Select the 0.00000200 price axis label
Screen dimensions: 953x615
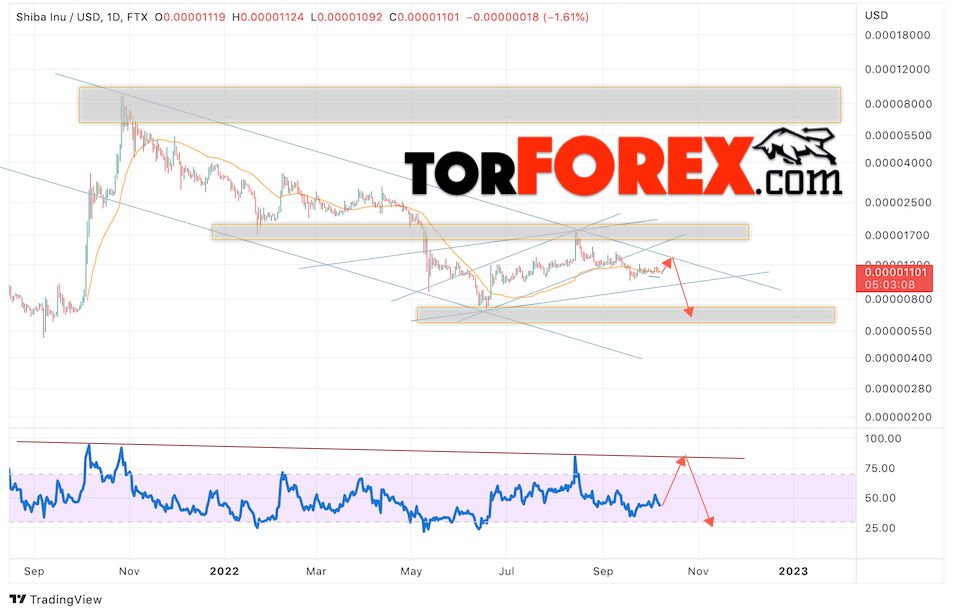pyautogui.click(x=898, y=417)
